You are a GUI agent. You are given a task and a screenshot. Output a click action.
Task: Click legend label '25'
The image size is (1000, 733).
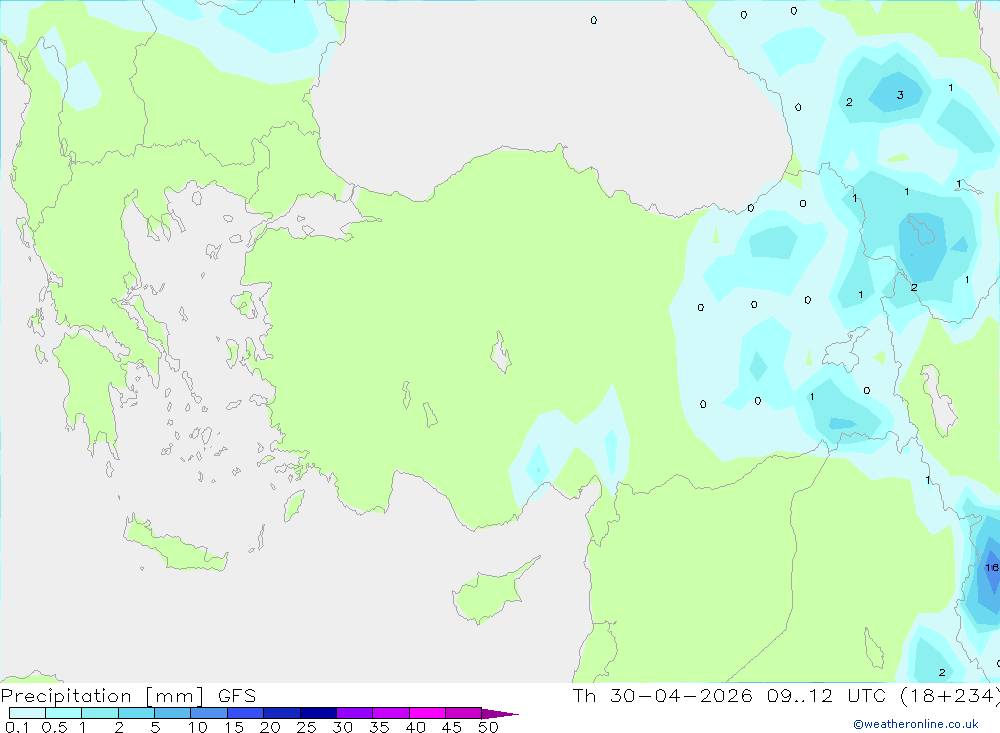(x=307, y=727)
